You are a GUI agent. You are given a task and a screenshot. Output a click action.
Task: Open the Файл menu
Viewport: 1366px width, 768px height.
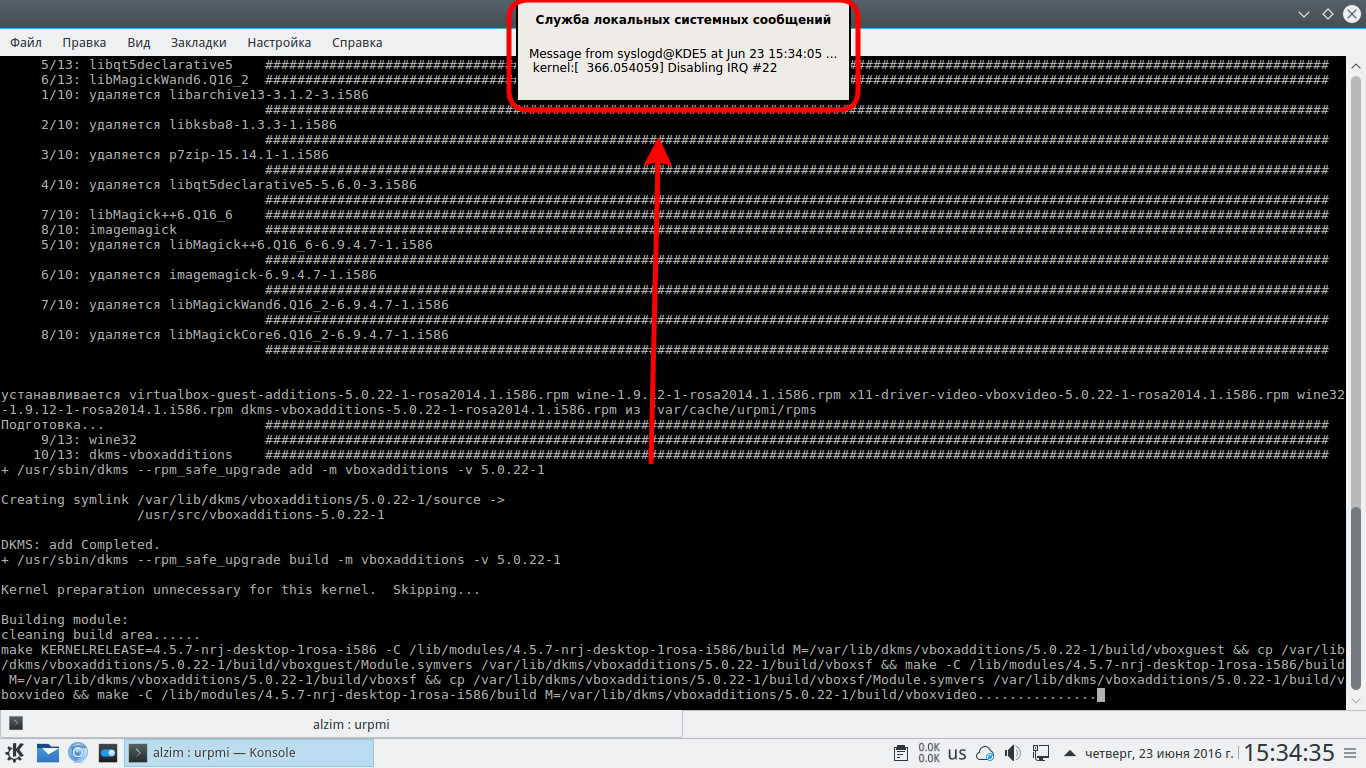[x=26, y=43]
